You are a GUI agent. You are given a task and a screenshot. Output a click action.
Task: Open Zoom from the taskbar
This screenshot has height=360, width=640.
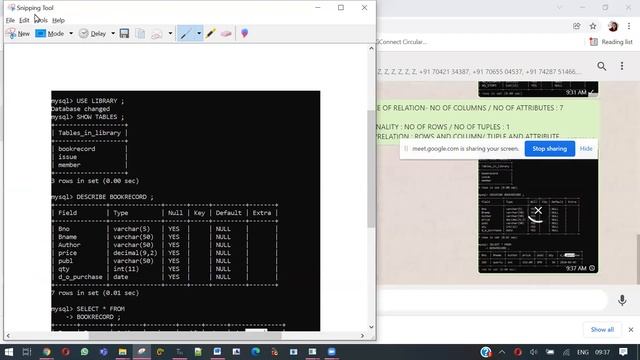[x=331, y=352]
